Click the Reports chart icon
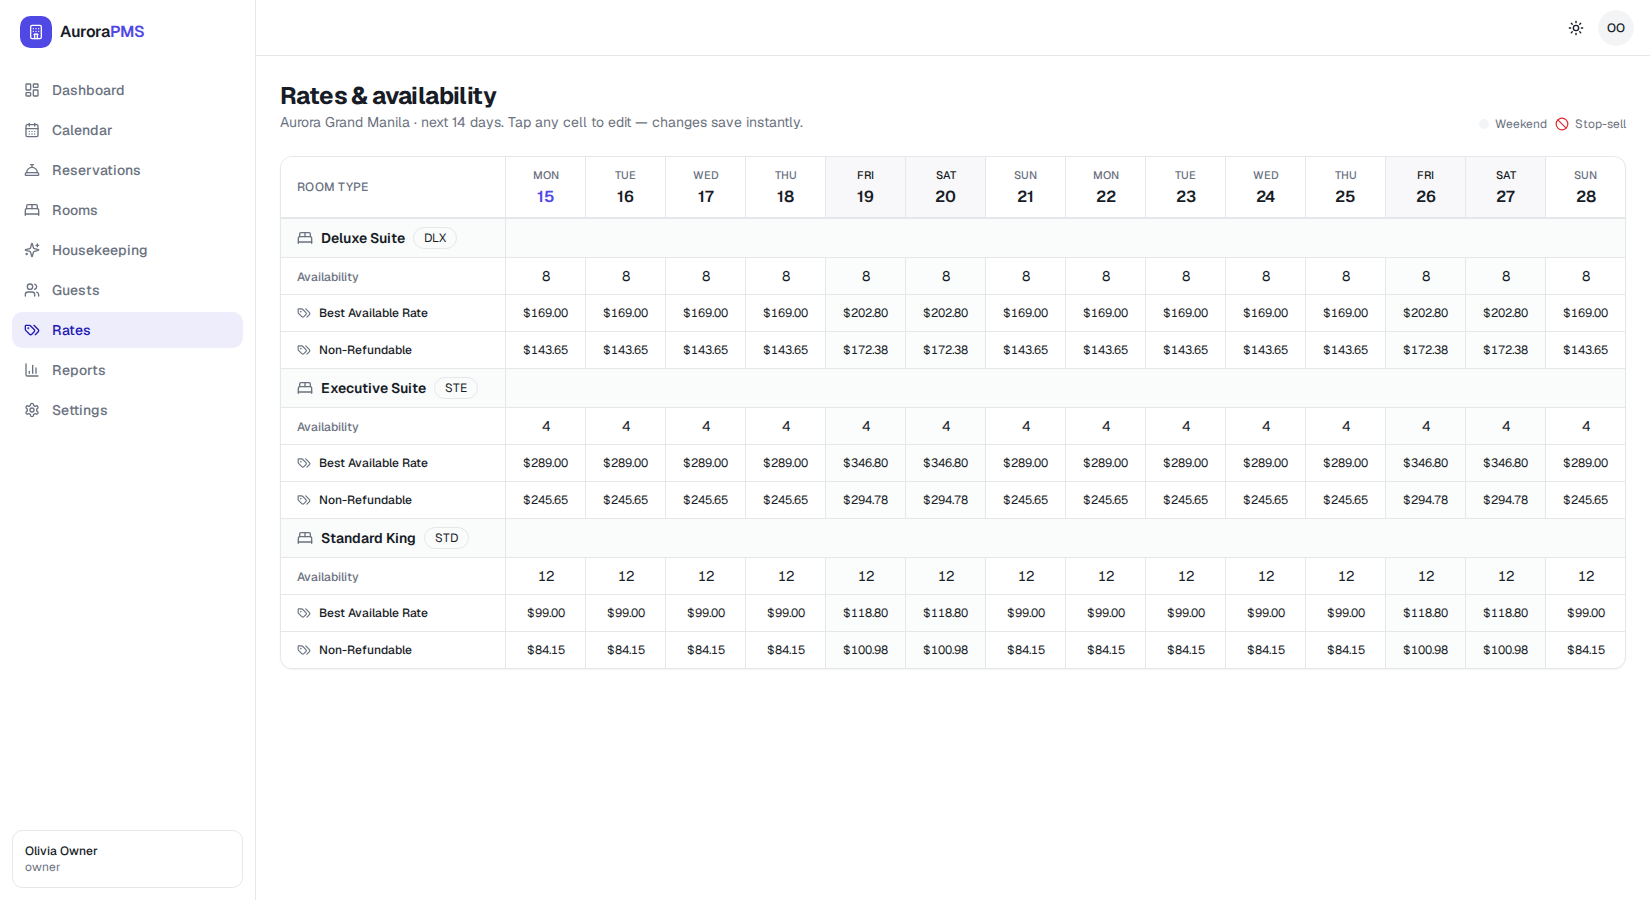 32,370
